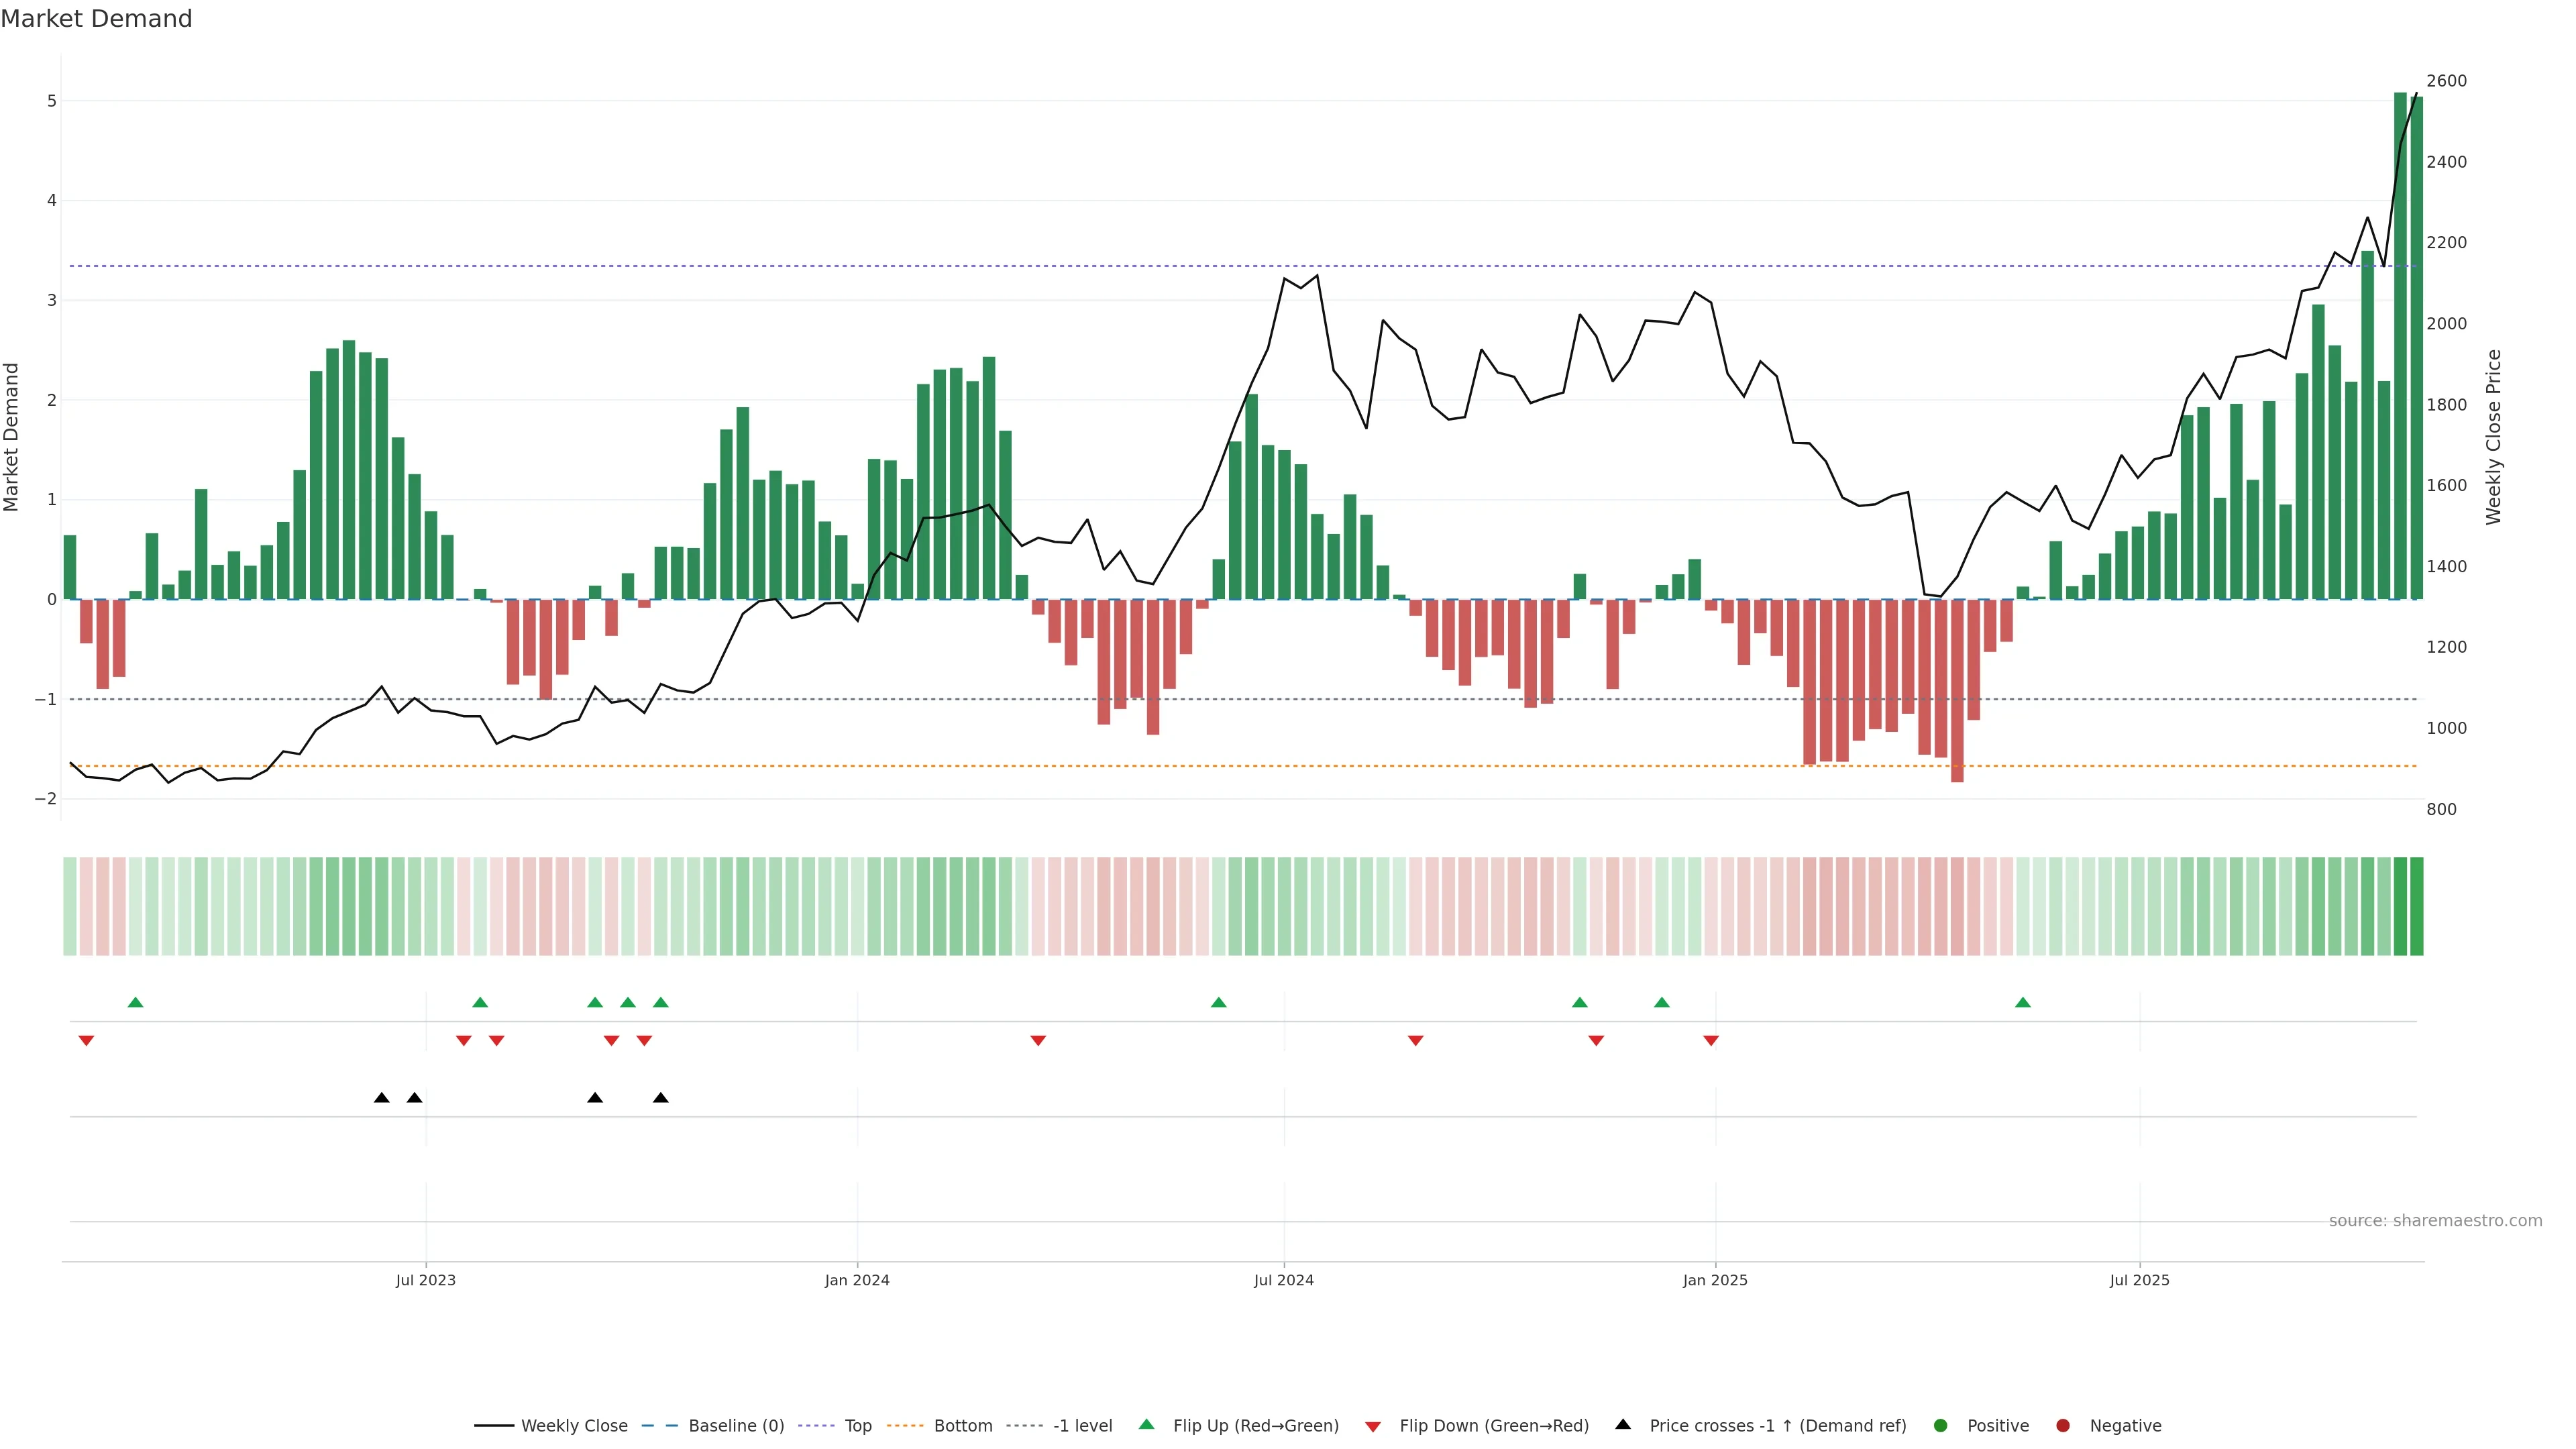
Task: Toggle the Top dotted line legend
Action: point(857,1425)
